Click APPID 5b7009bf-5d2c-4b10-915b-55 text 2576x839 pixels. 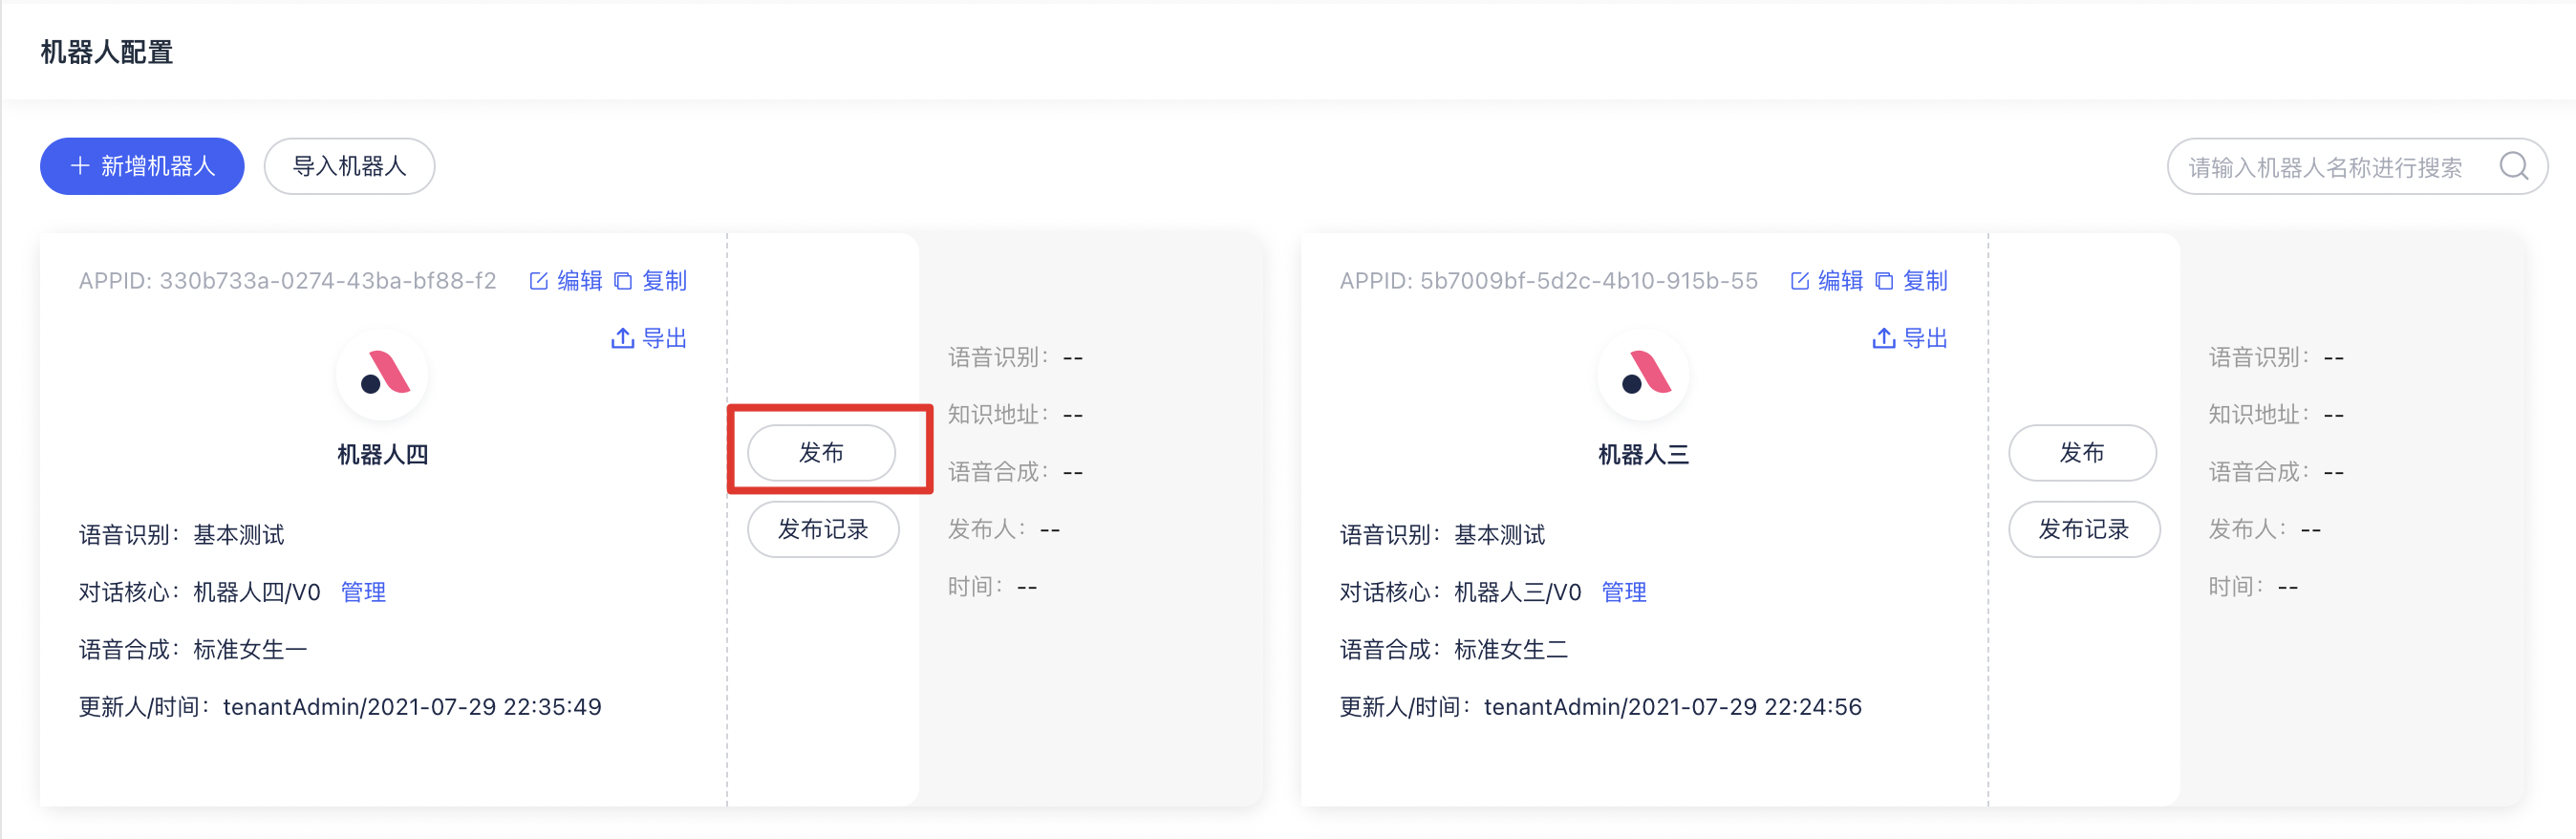(x=1549, y=281)
